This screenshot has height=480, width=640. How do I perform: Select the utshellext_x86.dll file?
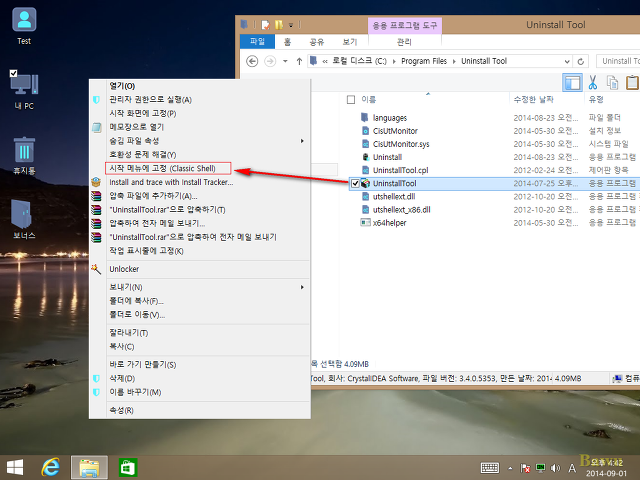tap(402, 210)
